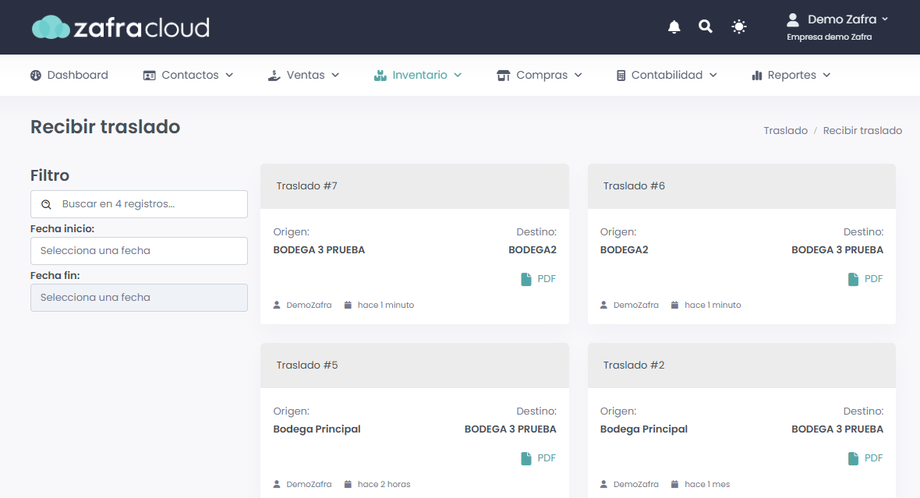Click the PDF file icon on Traslado #5
Image resolution: width=920 pixels, height=498 pixels.
tap(526, 459)
